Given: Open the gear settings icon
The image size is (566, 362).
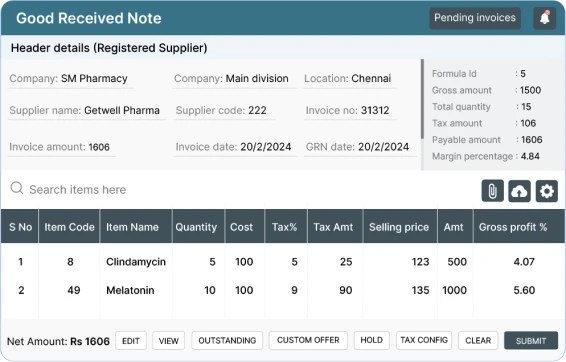Looking at the screenshot, I should (547, 191).
